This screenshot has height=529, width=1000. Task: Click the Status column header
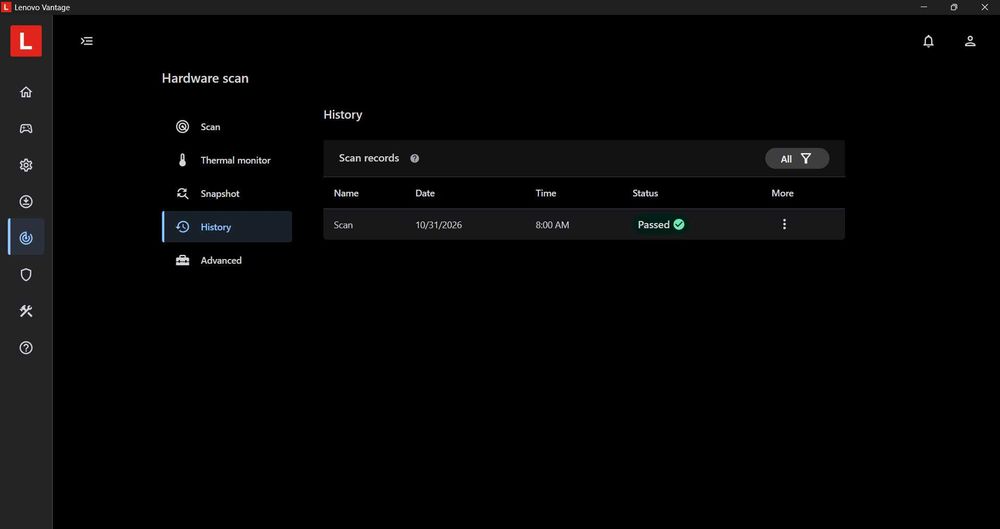(645, 193)
